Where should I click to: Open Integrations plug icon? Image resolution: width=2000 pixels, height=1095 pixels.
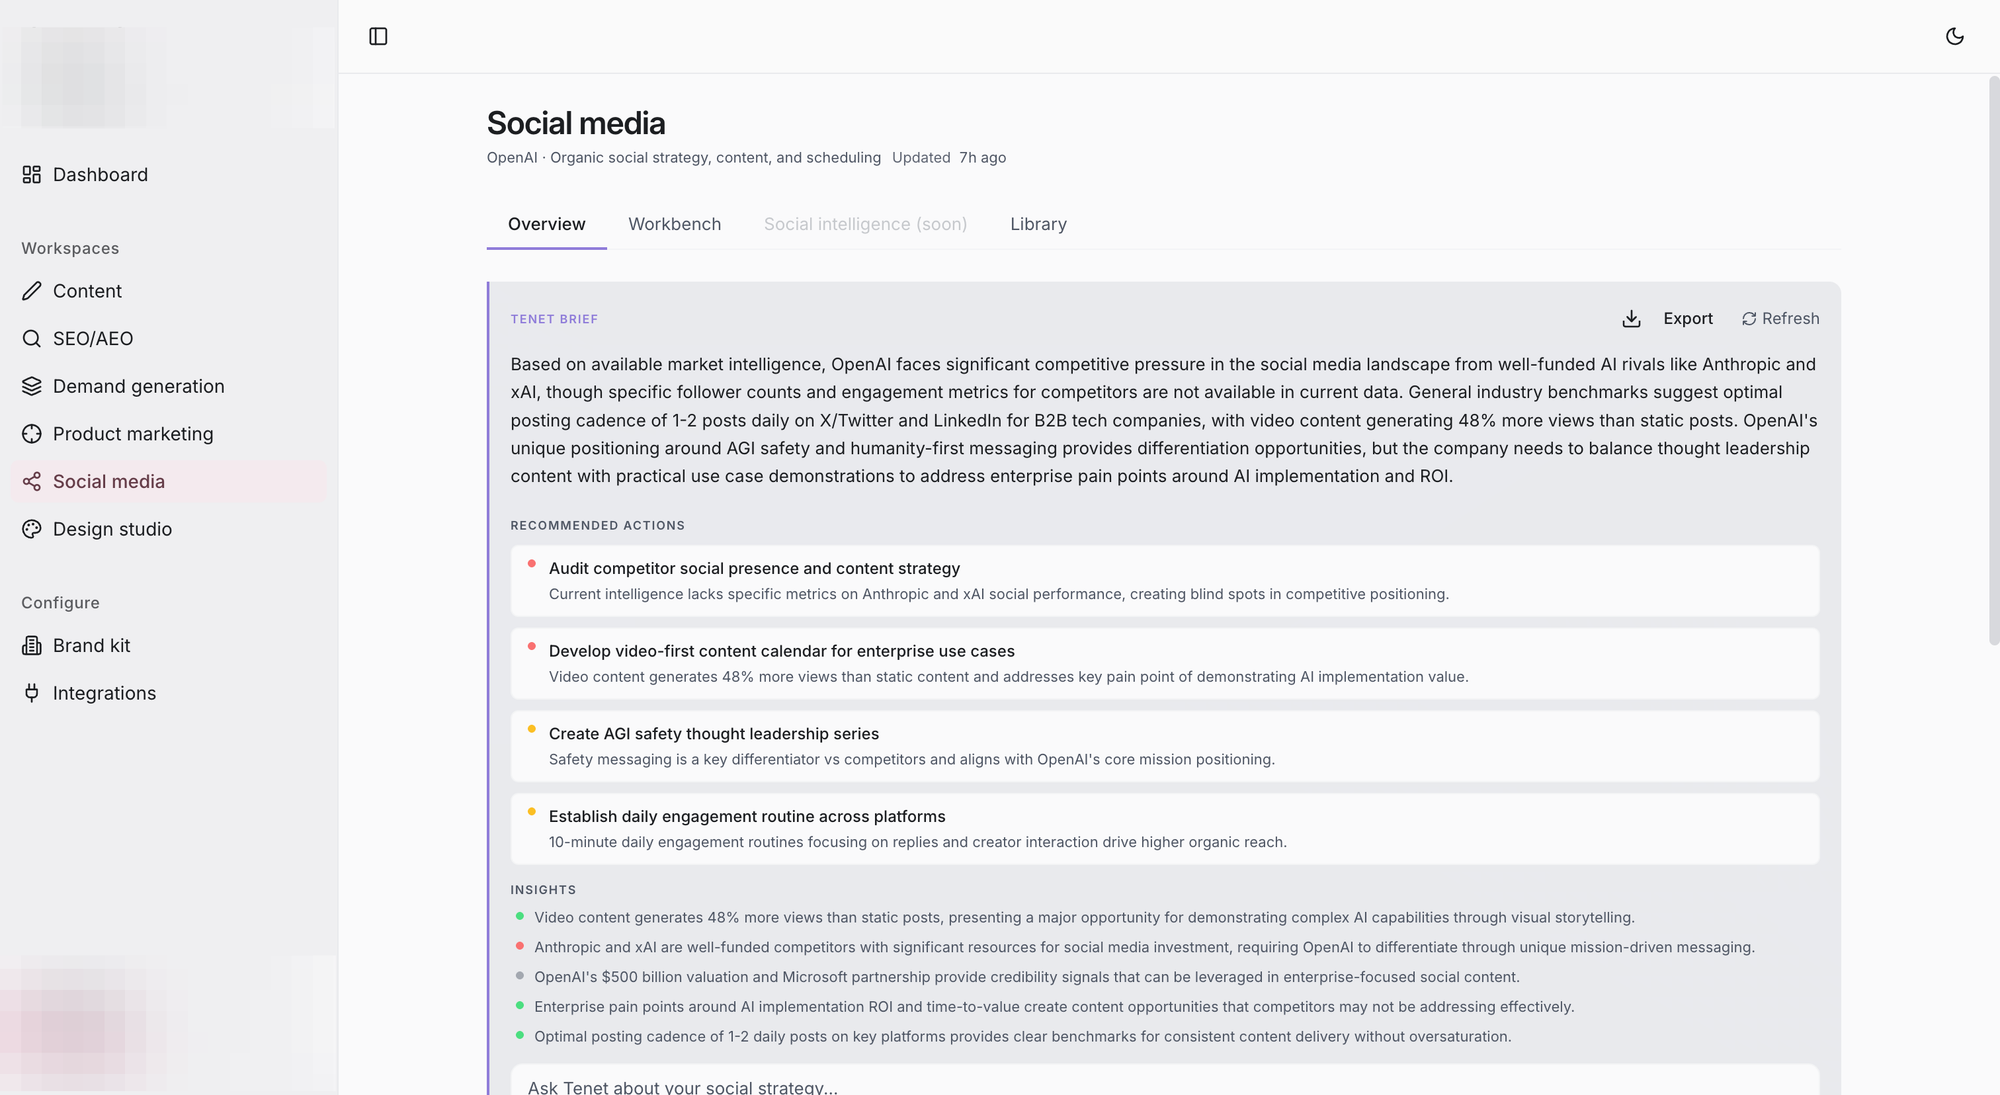pyautogui.click(x=32, y=693)
